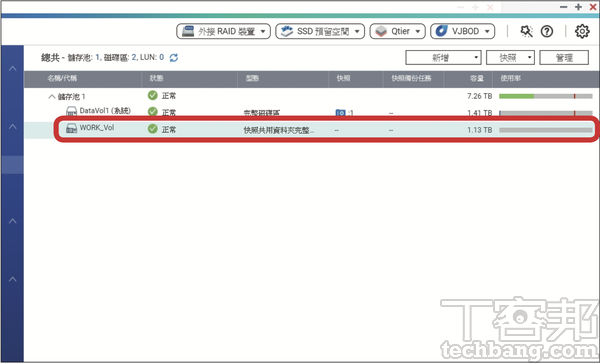
Task: Select the WORK_Vol volume name
Action: click(97, 128)
